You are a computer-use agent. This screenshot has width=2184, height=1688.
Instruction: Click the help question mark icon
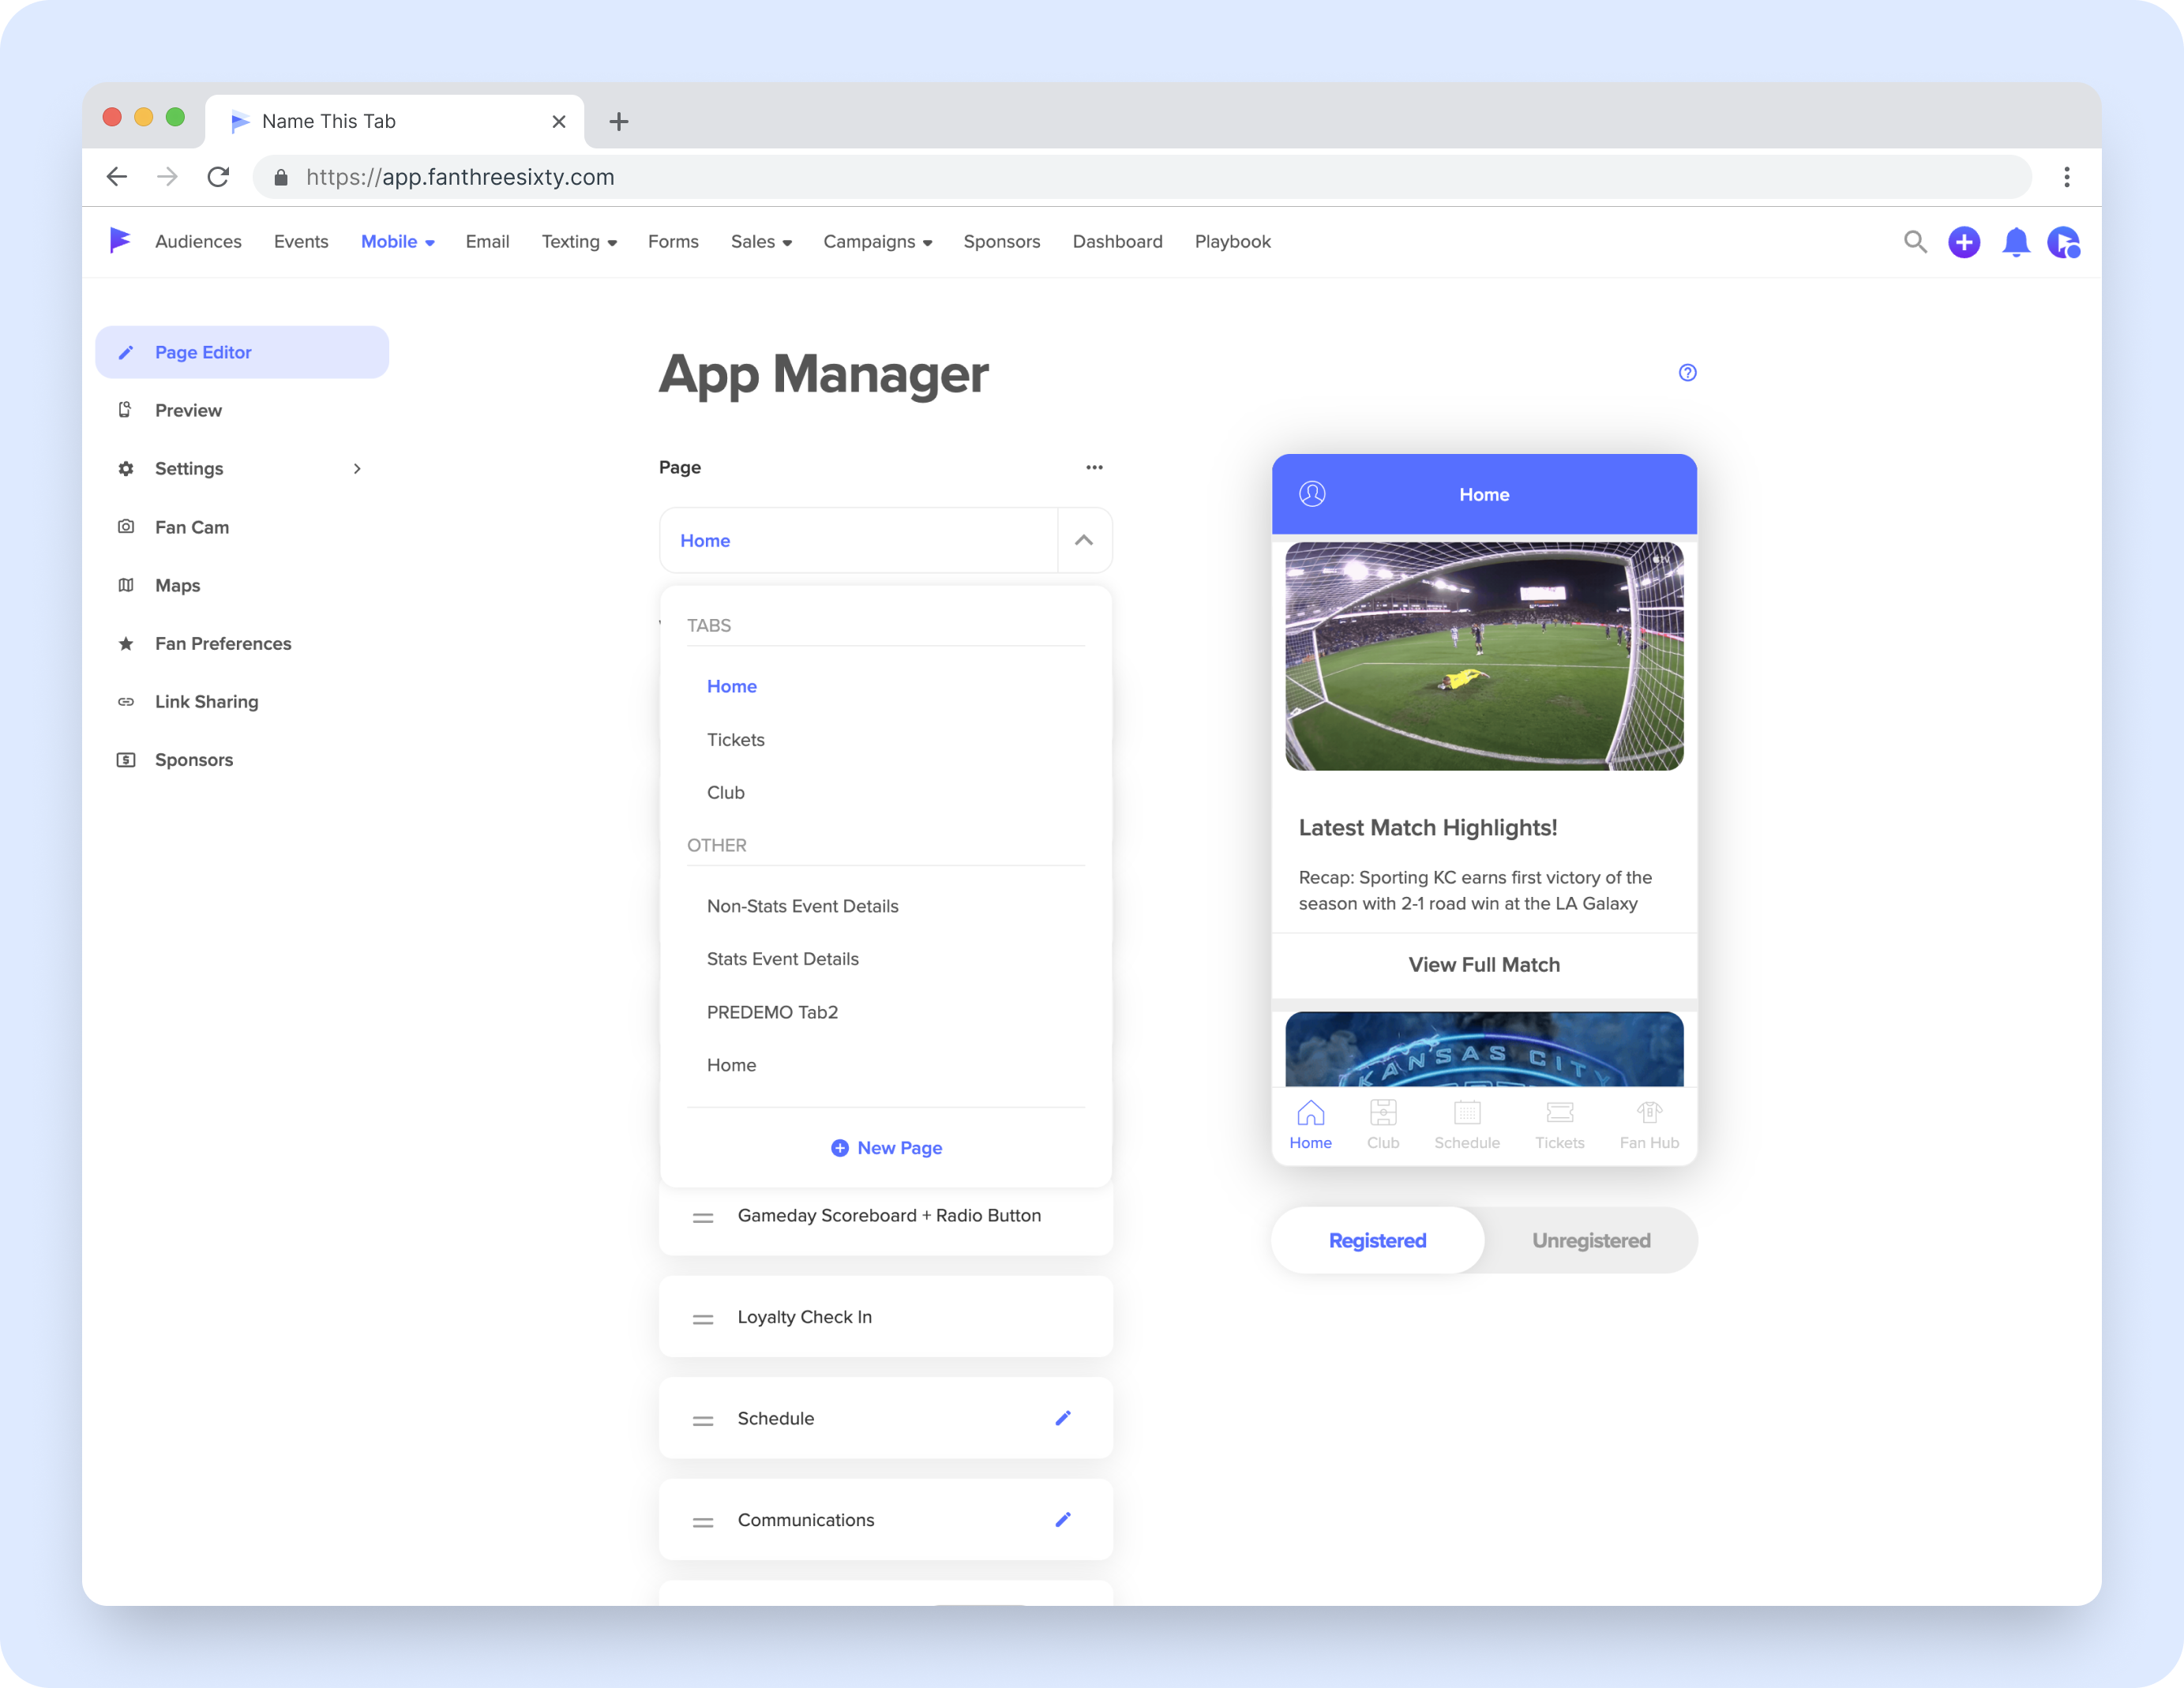point(1687,373)
